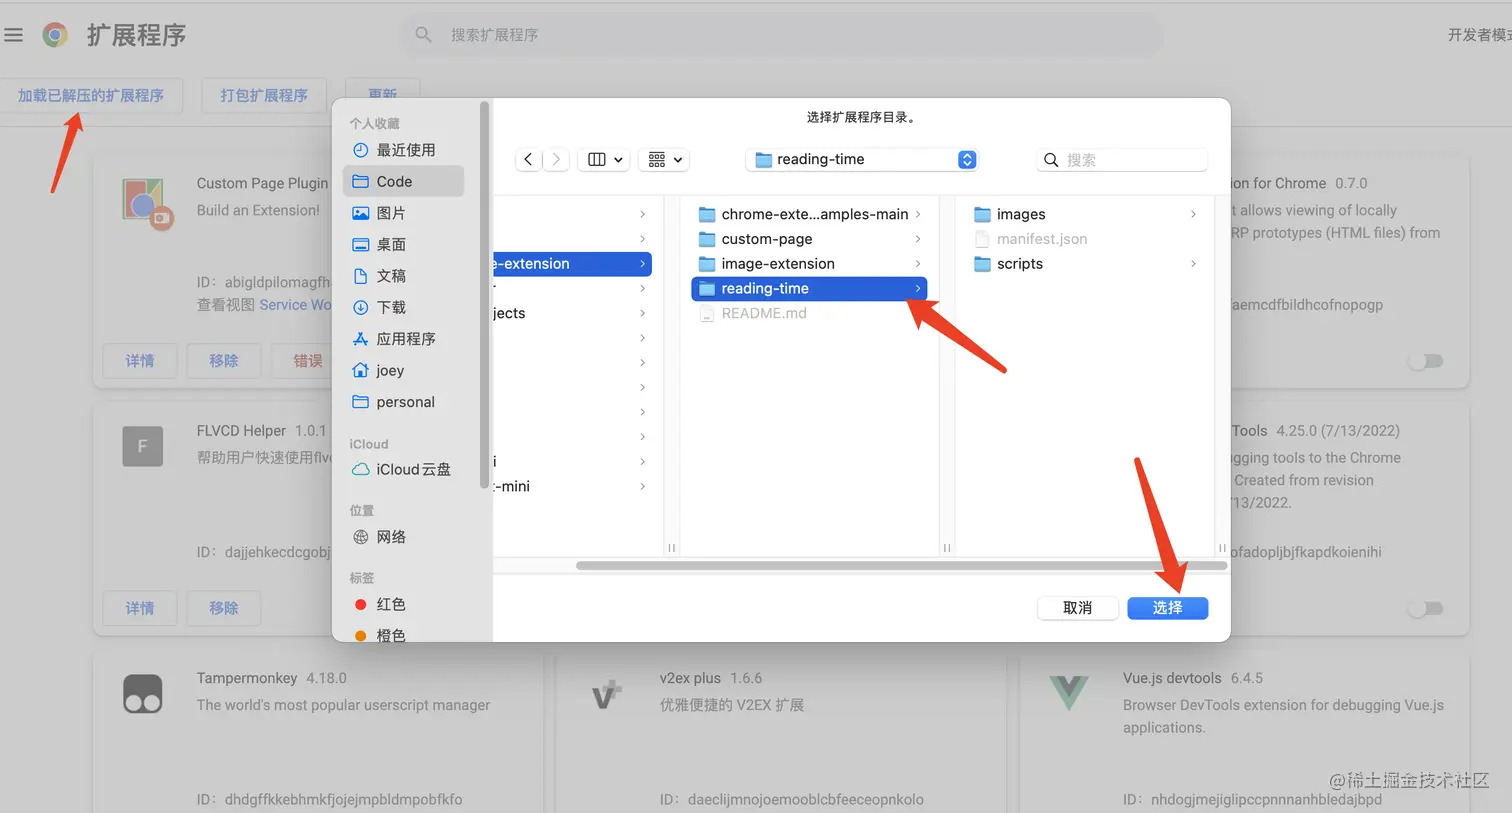The width and height of the screenshot is (1512, 813).
Task: Select images folder
Action: point(1085,214)
